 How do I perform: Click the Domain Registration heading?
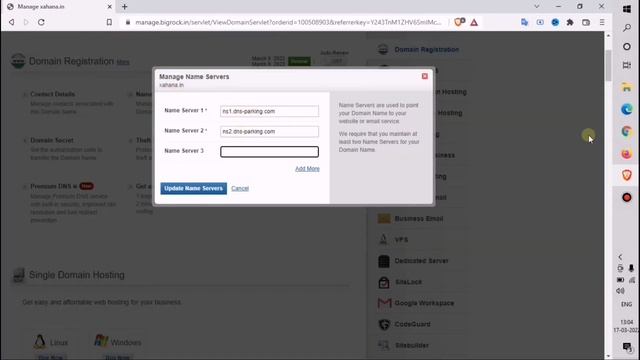coord(71,61)
